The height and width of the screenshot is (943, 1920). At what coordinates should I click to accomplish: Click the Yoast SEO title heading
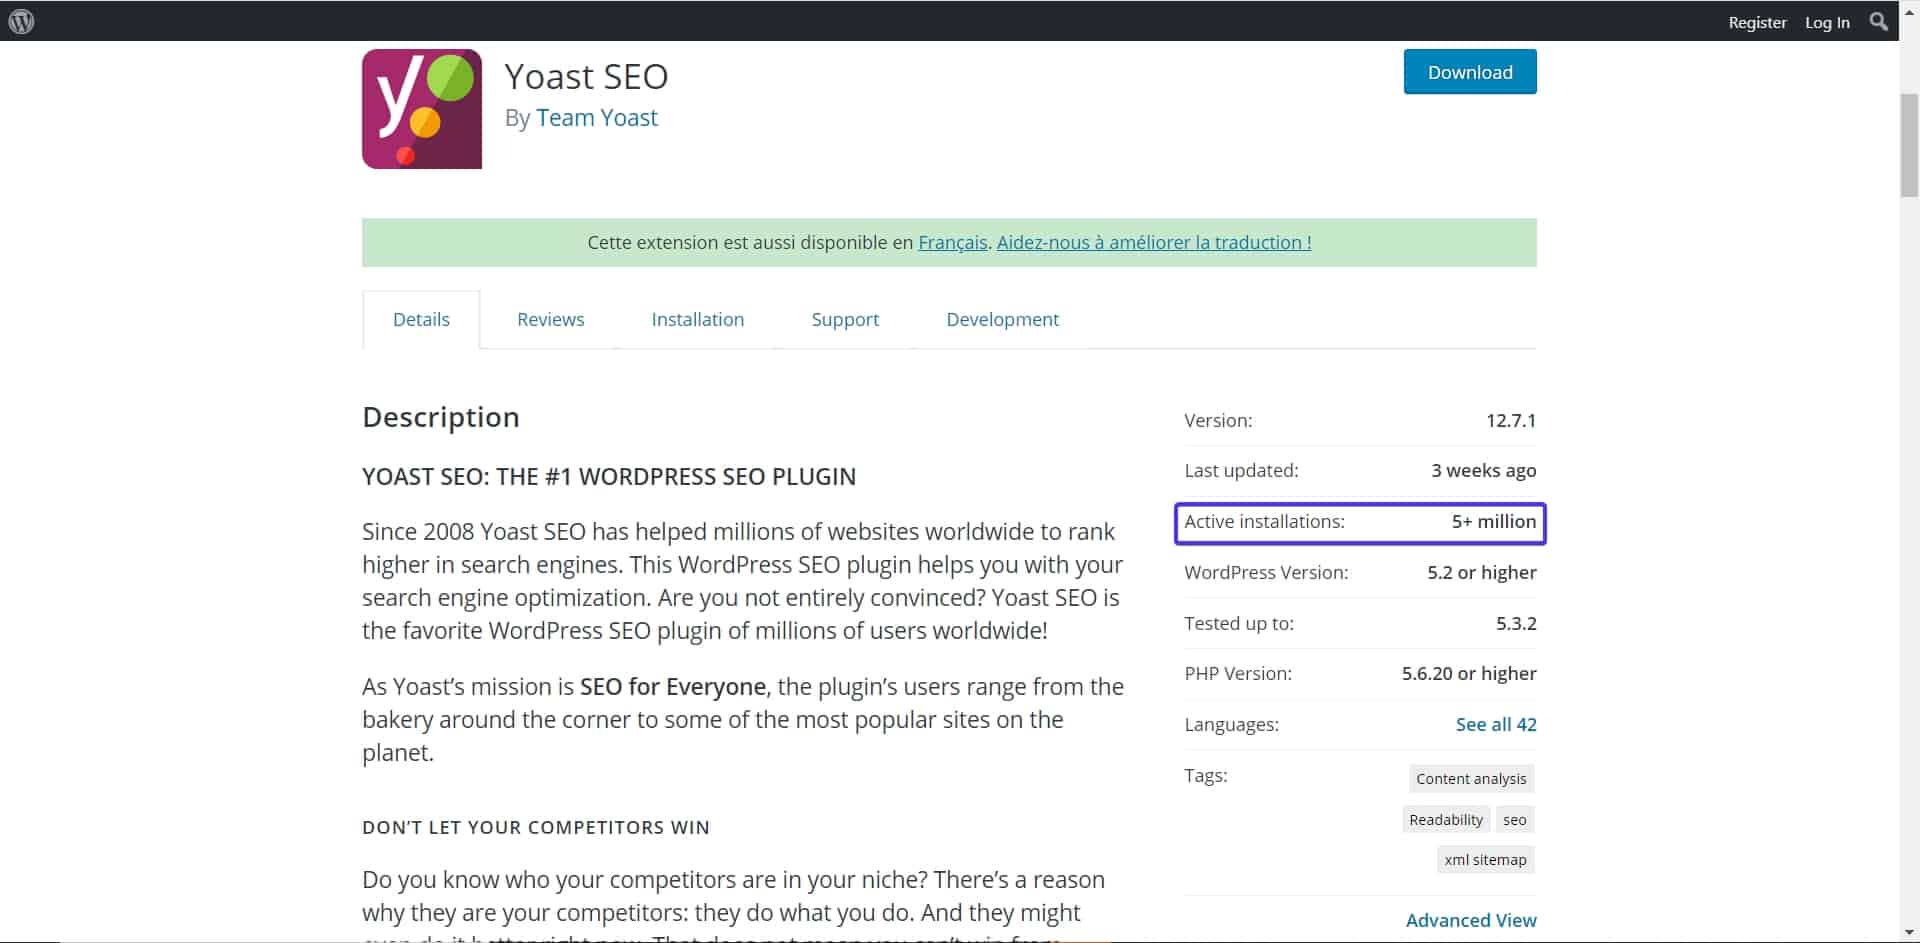click(x=586, y=77)
